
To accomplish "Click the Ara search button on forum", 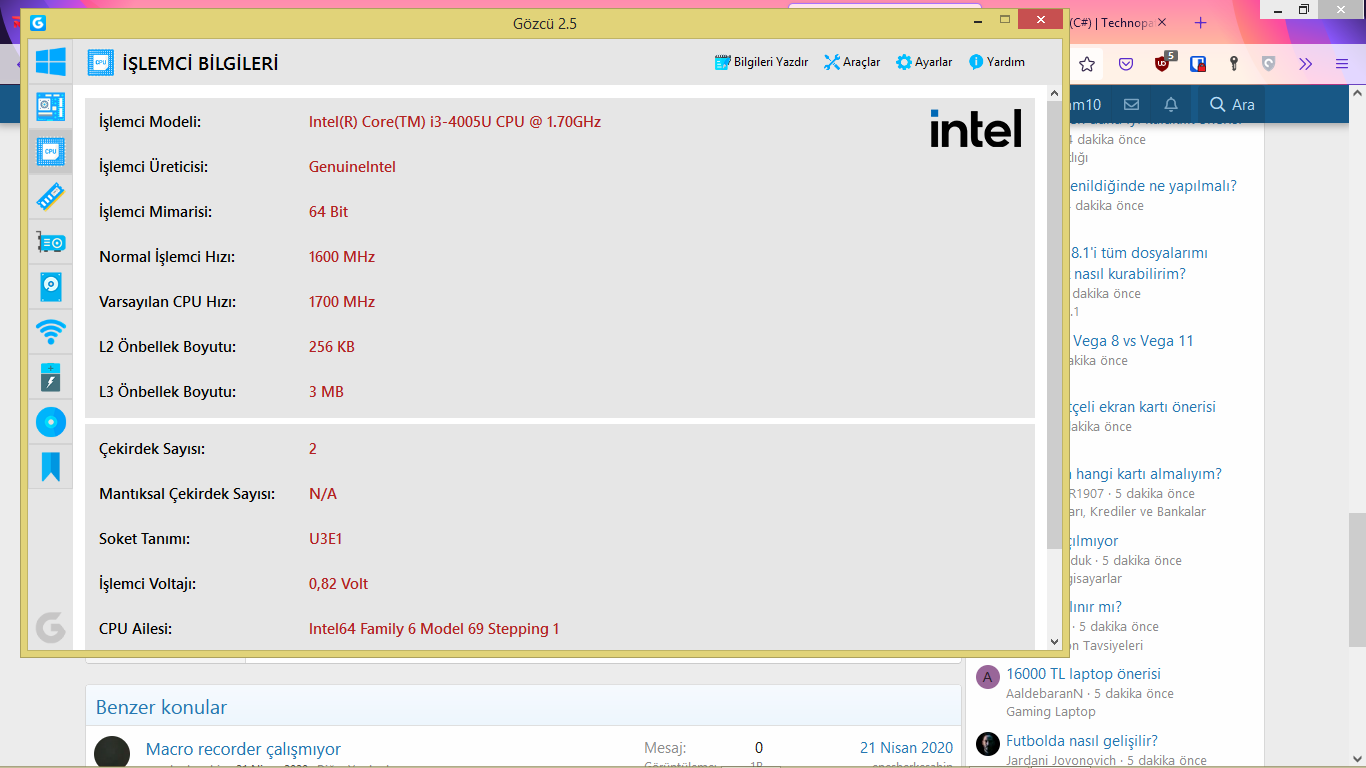I will pos(1232,104).
